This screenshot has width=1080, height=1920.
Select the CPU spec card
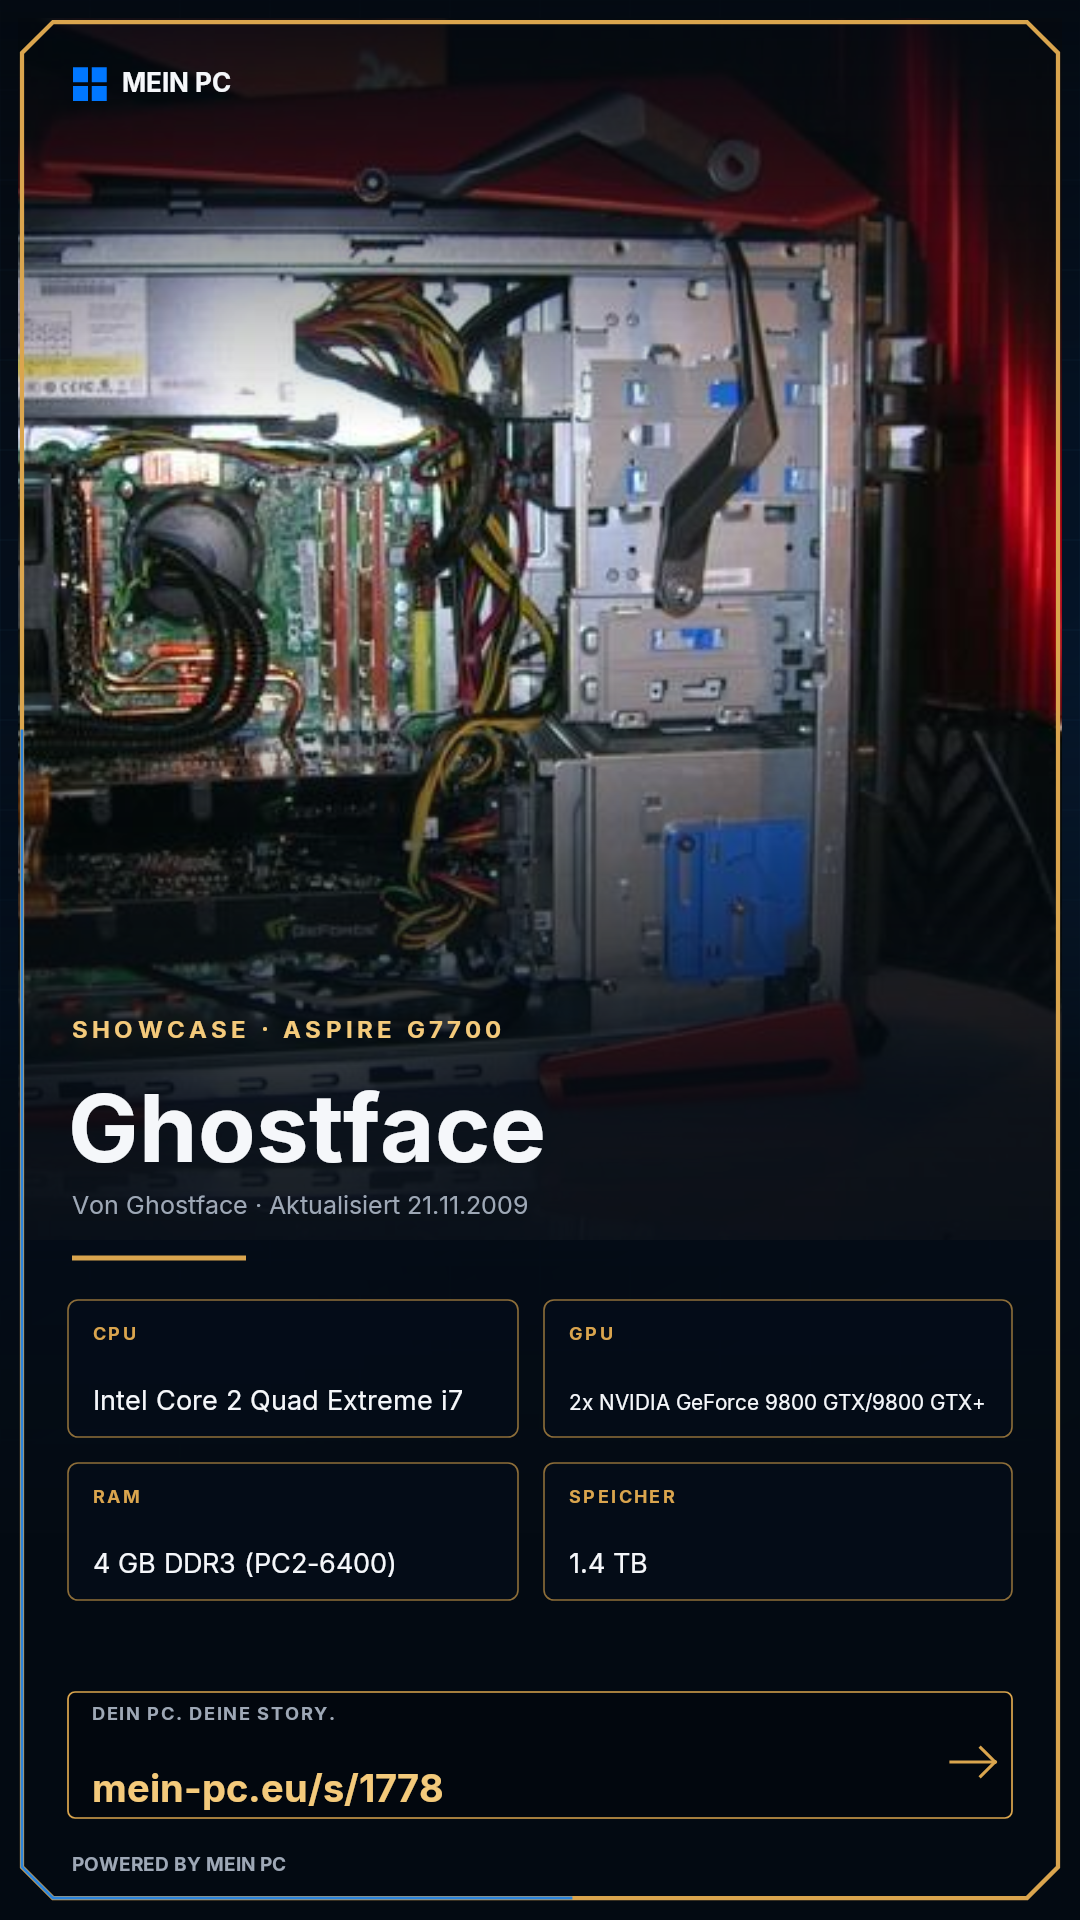[x=293, y=1368]
